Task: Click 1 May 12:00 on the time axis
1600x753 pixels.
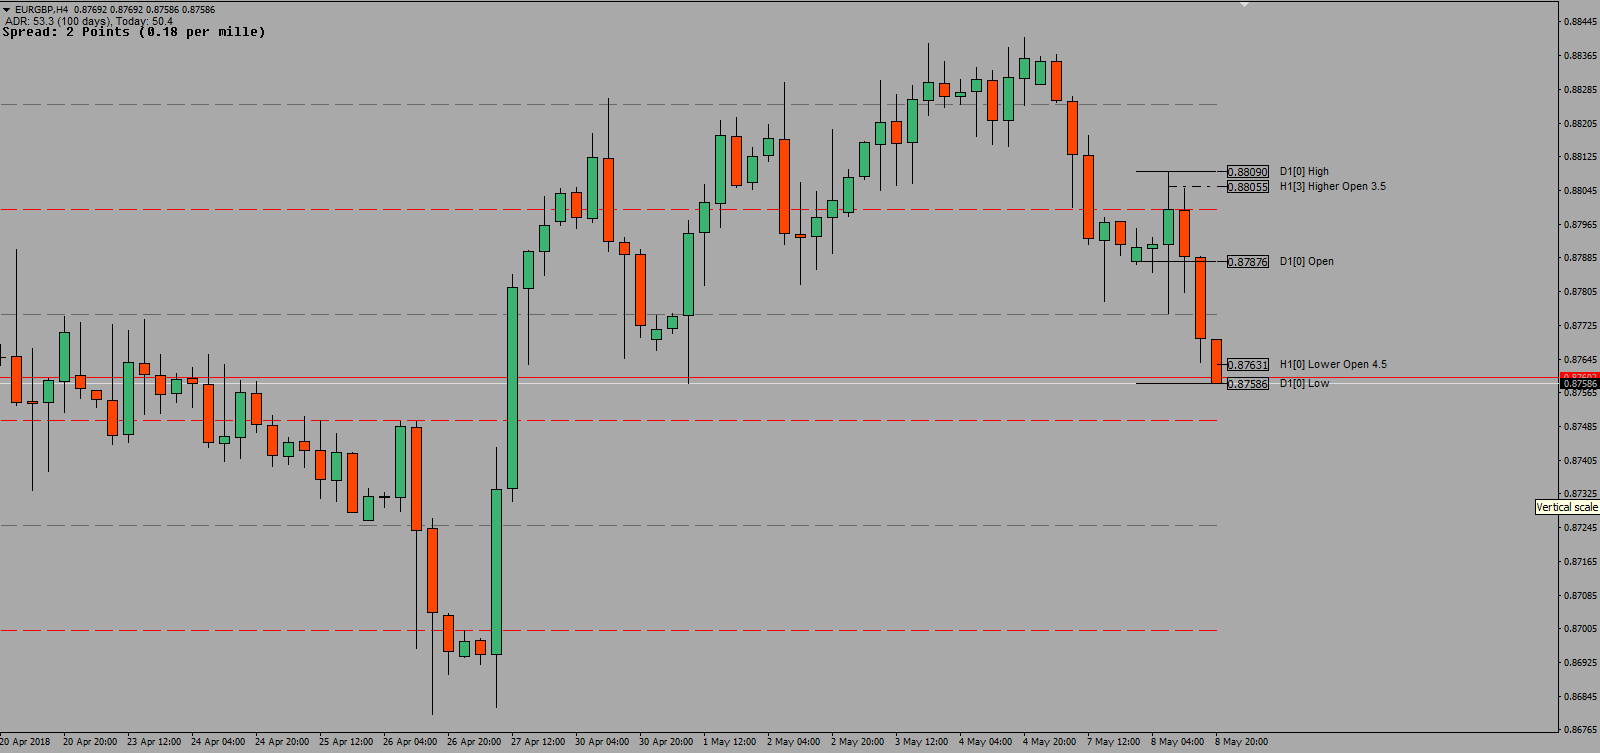Action: pos(729,742)
